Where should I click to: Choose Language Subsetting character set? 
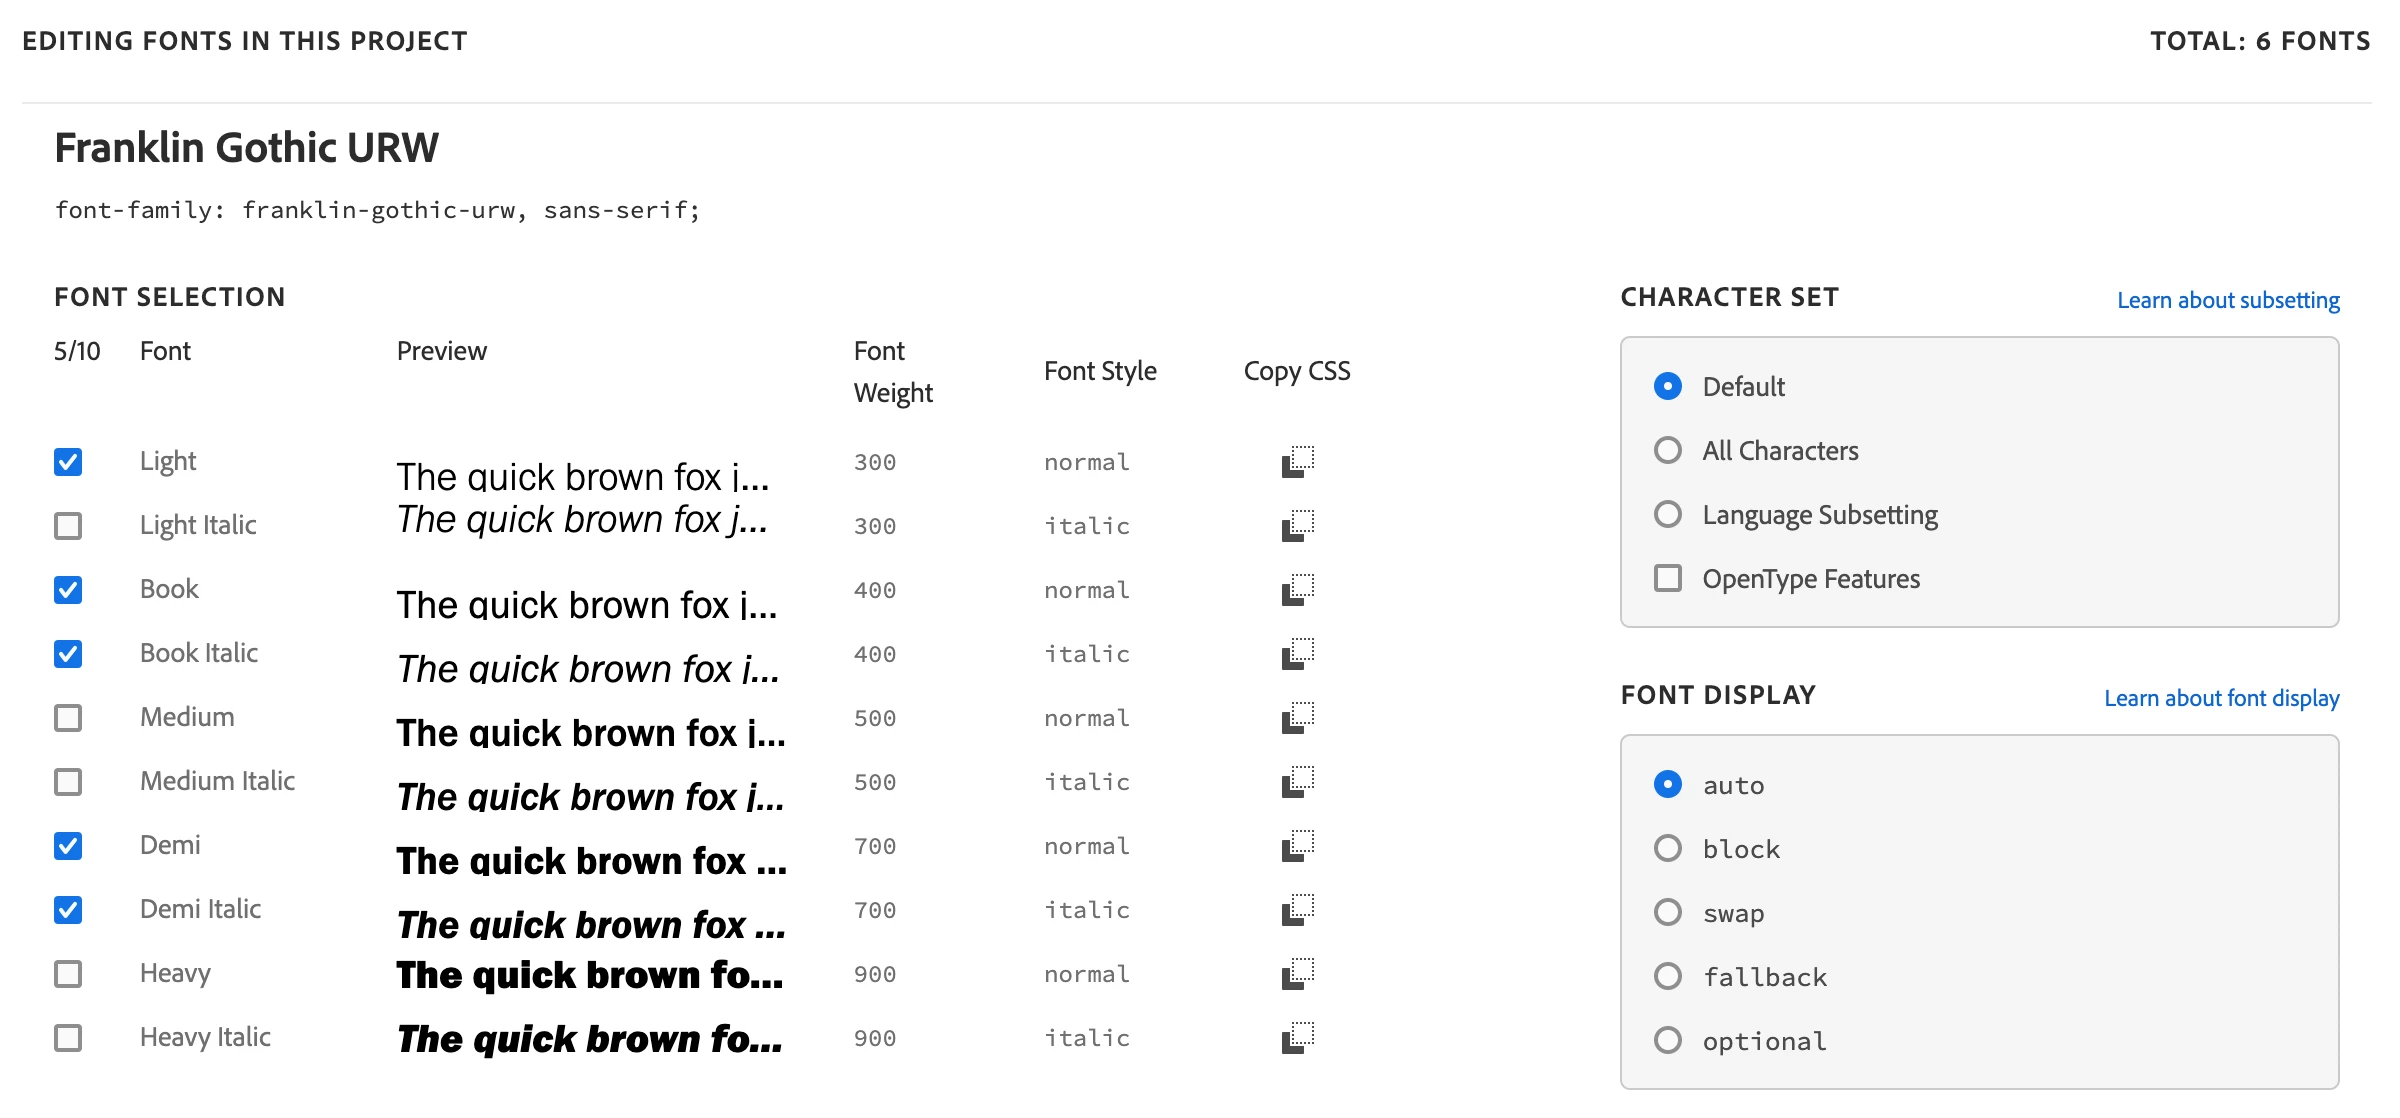[1668, 515]
